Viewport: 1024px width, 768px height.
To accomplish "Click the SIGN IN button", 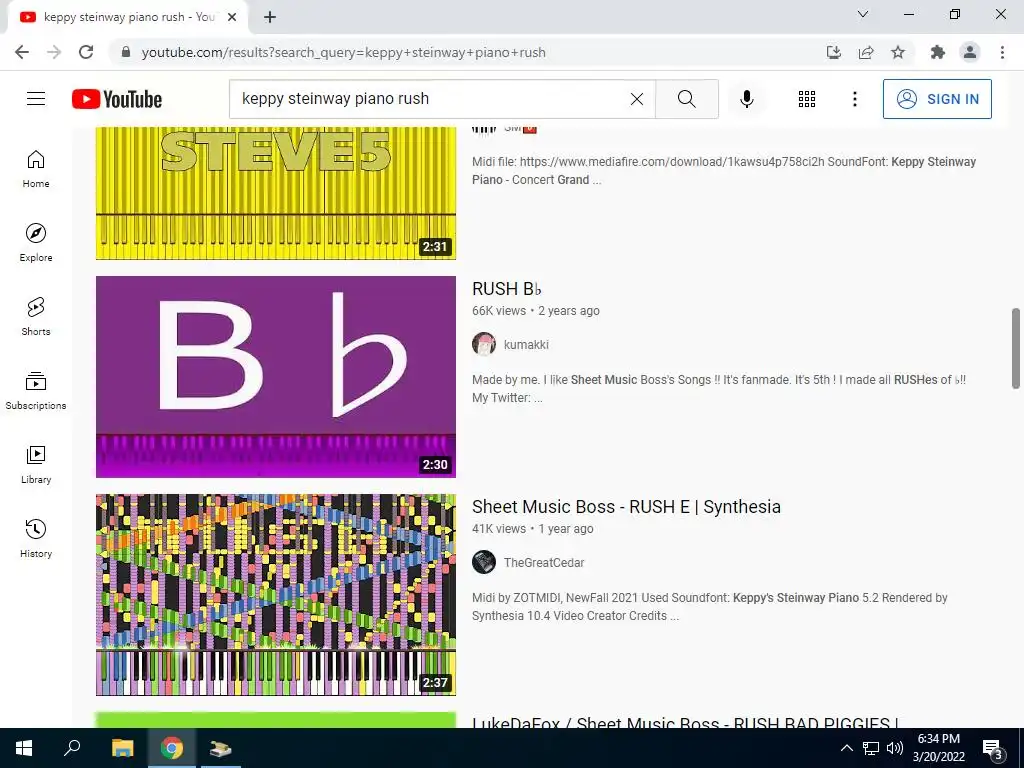I will [937, 99].
